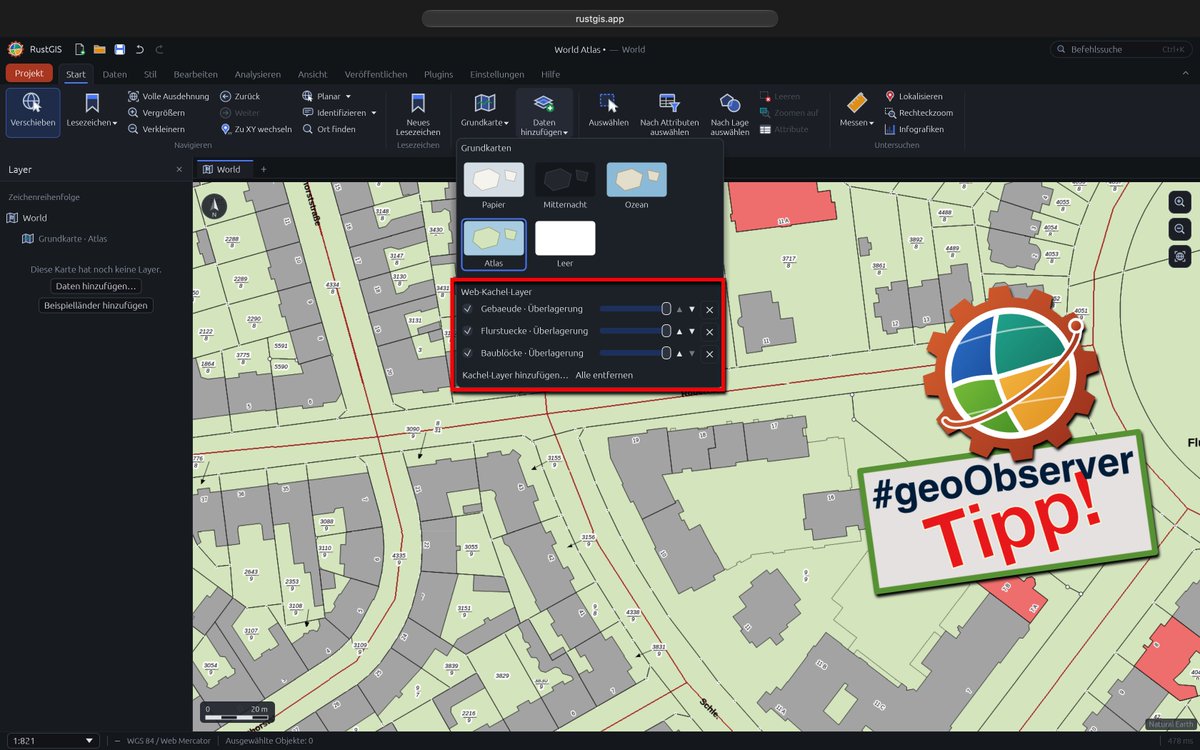Toggle the Flurstuecke overlay checkbox
This screenshot has width=1200, height=750.
(467, 331)
